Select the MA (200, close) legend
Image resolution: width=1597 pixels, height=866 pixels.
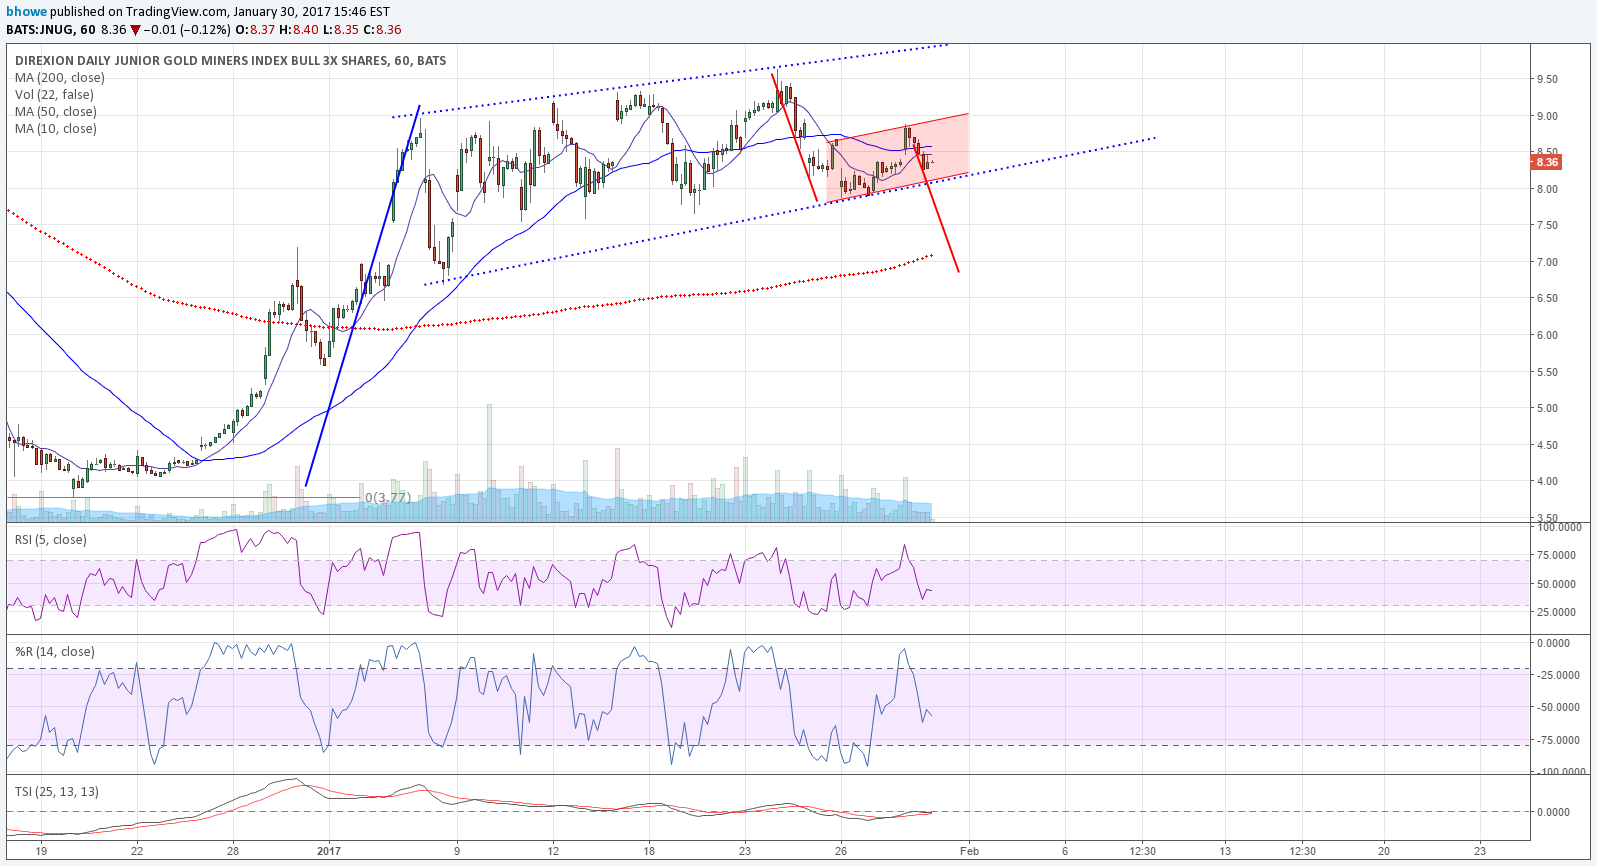59,78
